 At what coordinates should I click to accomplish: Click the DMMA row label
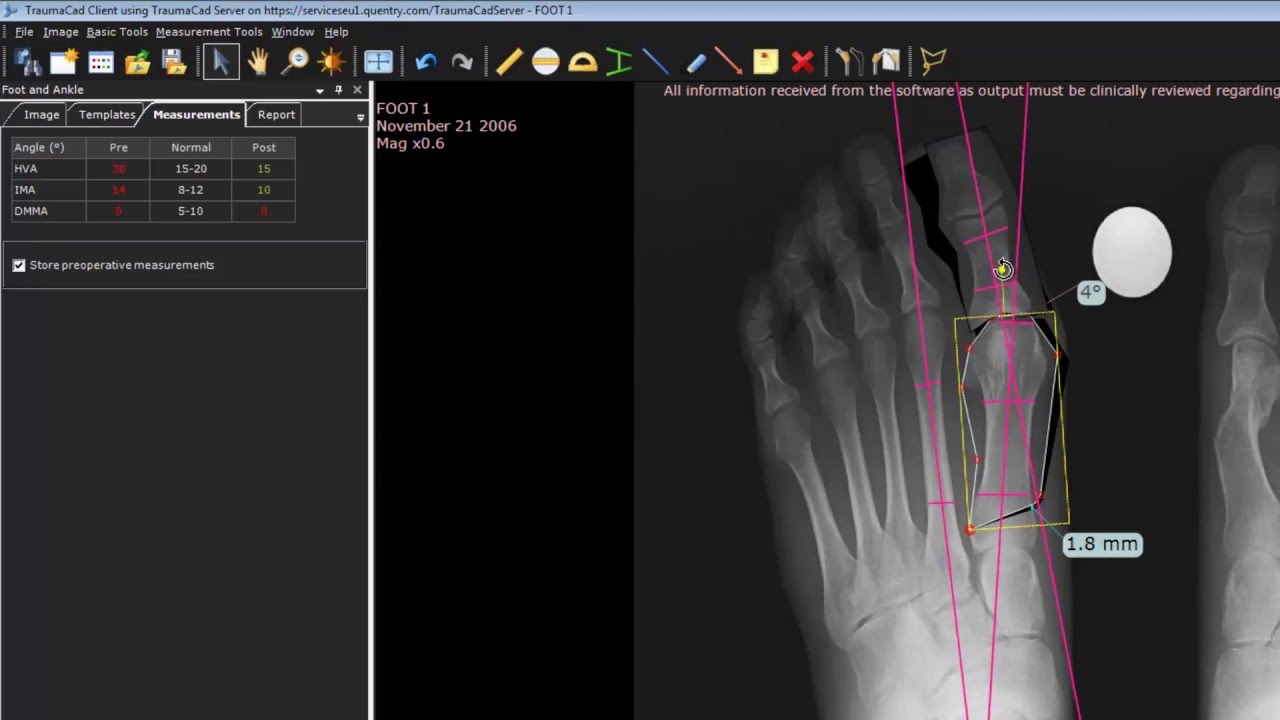(x=31, y=211)
